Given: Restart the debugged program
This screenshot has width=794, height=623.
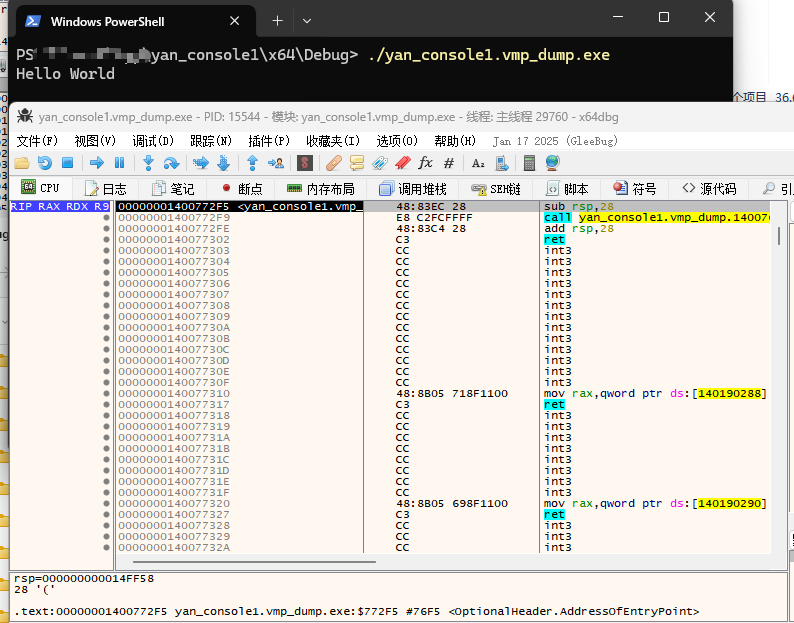Looking at the screenshot, I should (x=44, y=163).
